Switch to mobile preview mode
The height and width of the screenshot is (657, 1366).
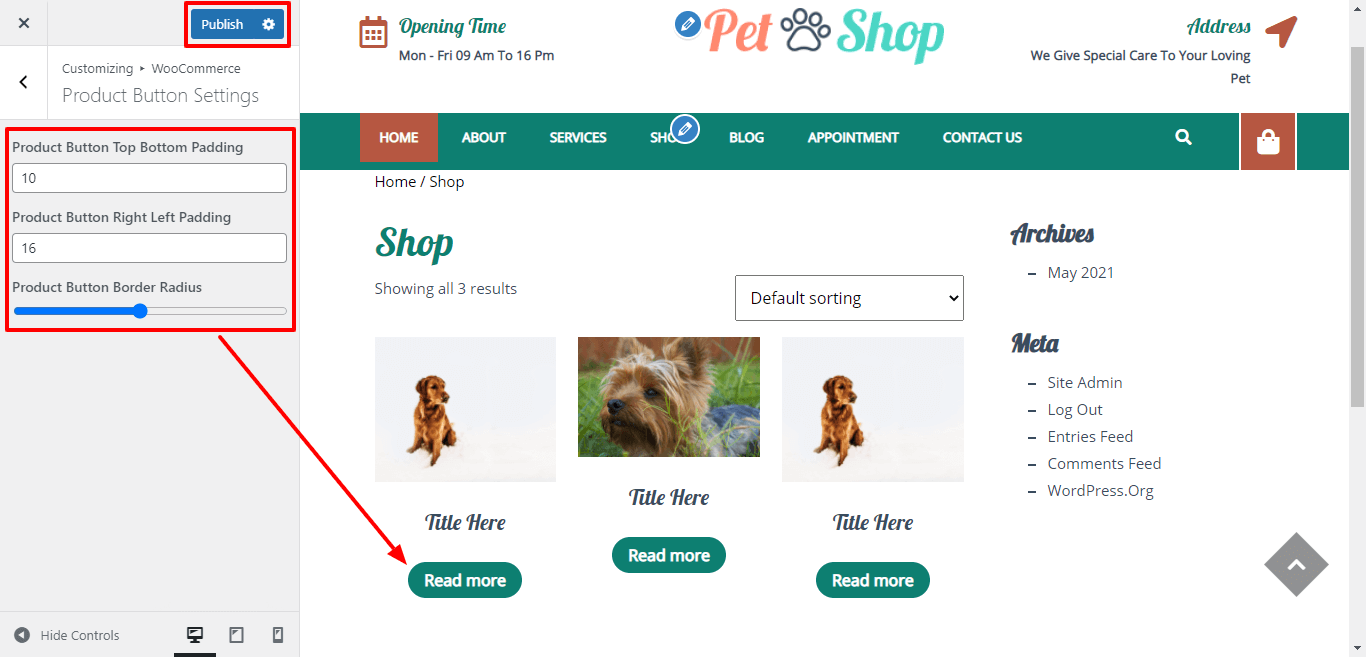[278, 635]
